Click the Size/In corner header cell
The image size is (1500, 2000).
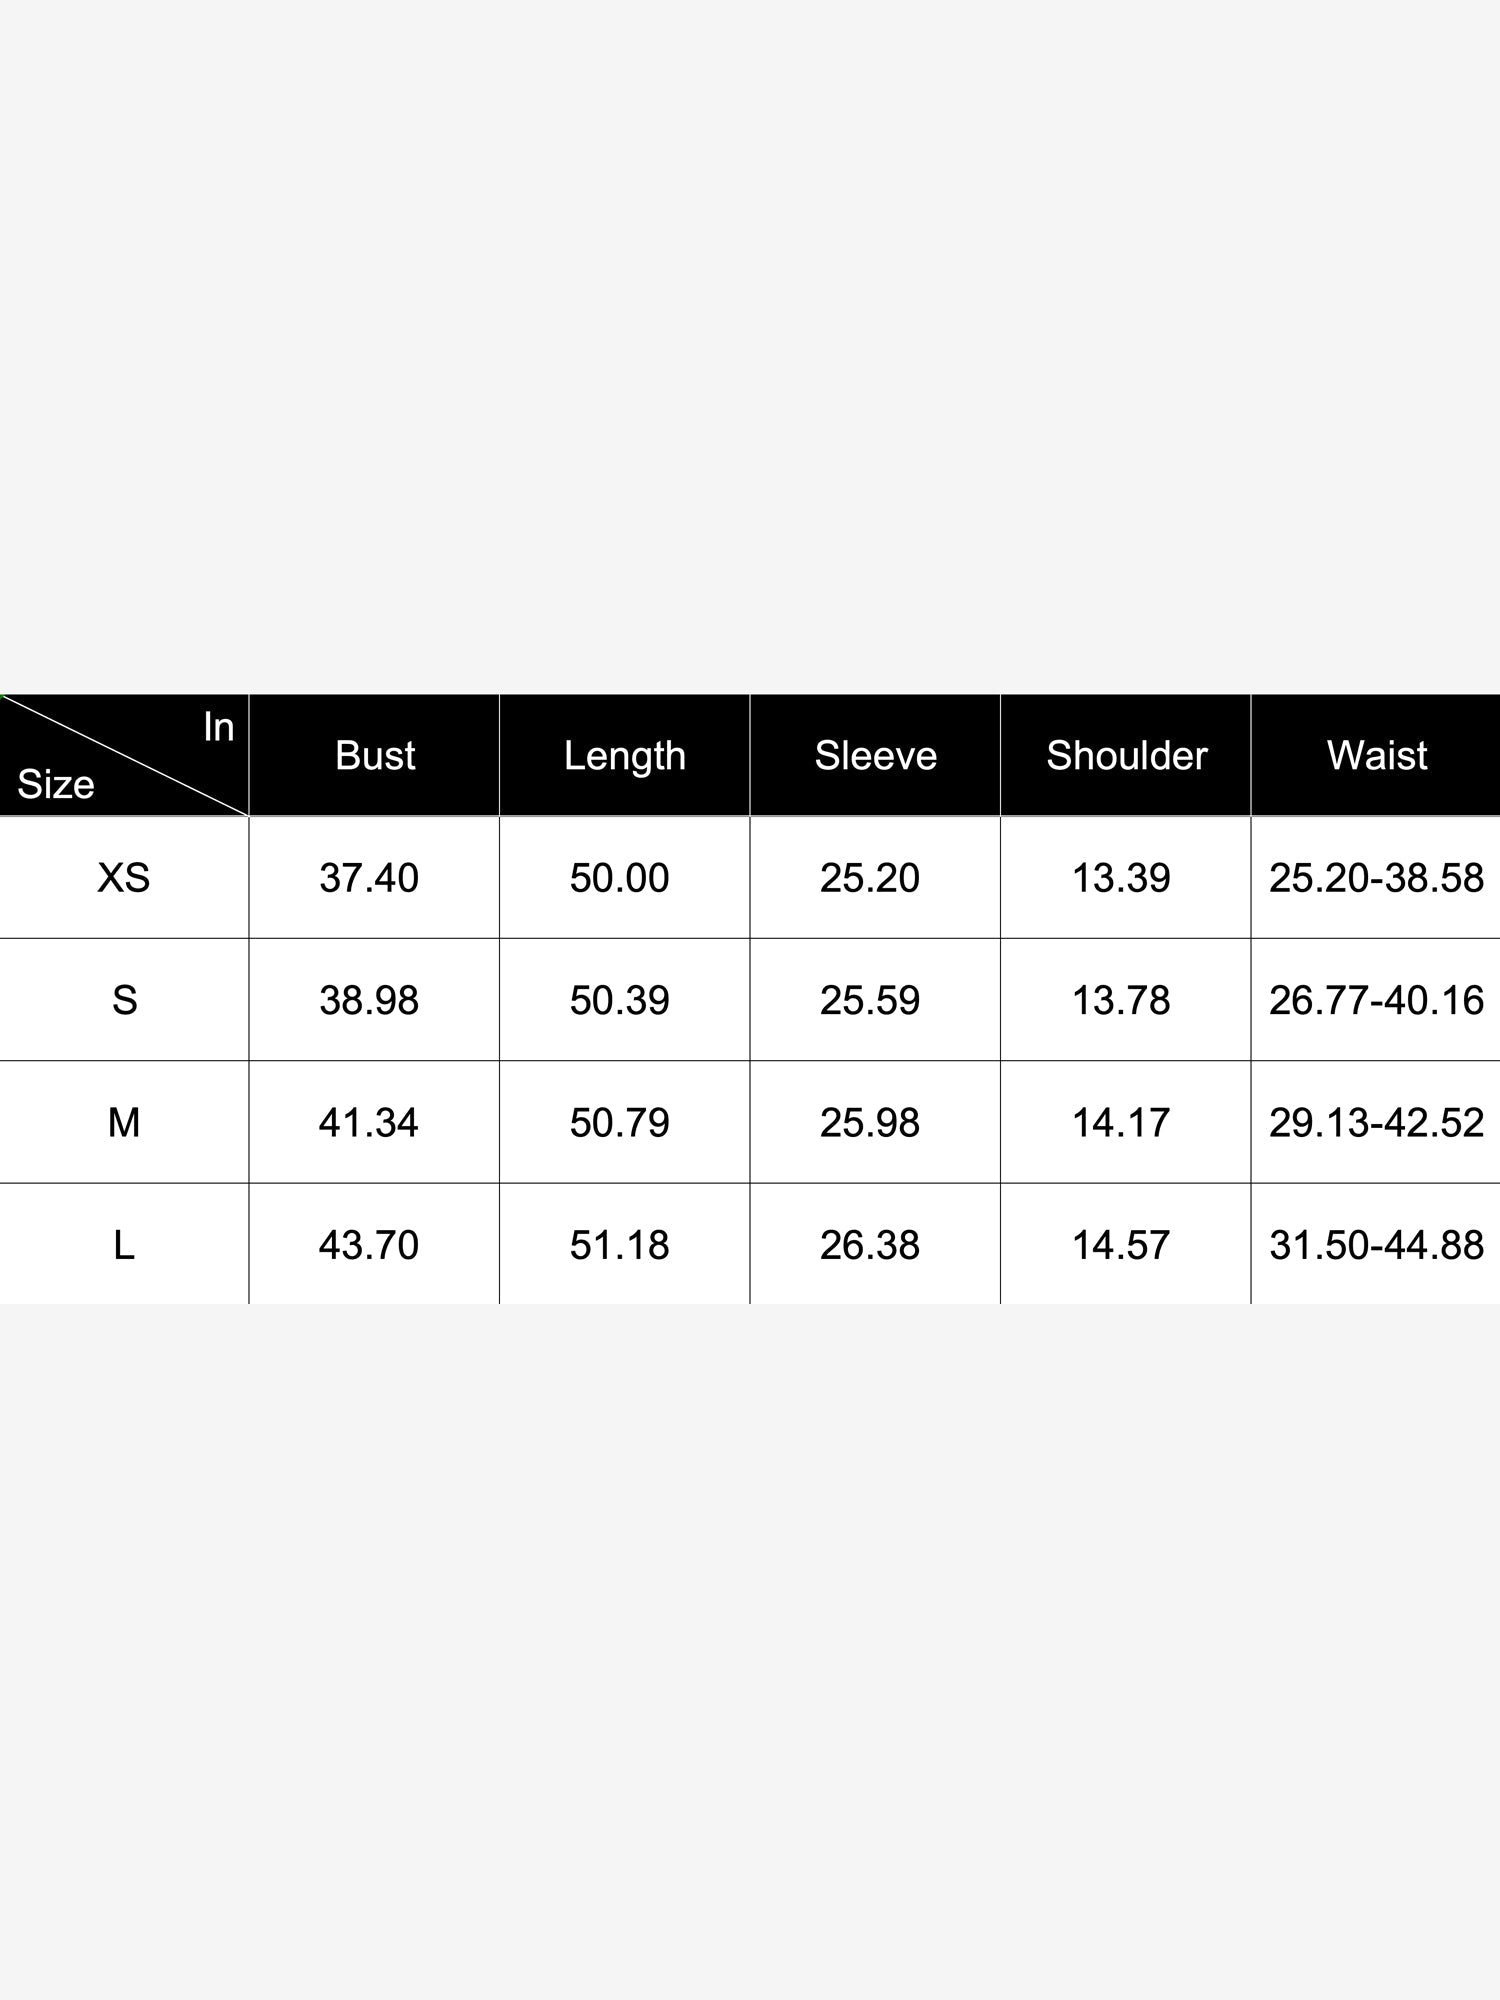tap(124, 755)
